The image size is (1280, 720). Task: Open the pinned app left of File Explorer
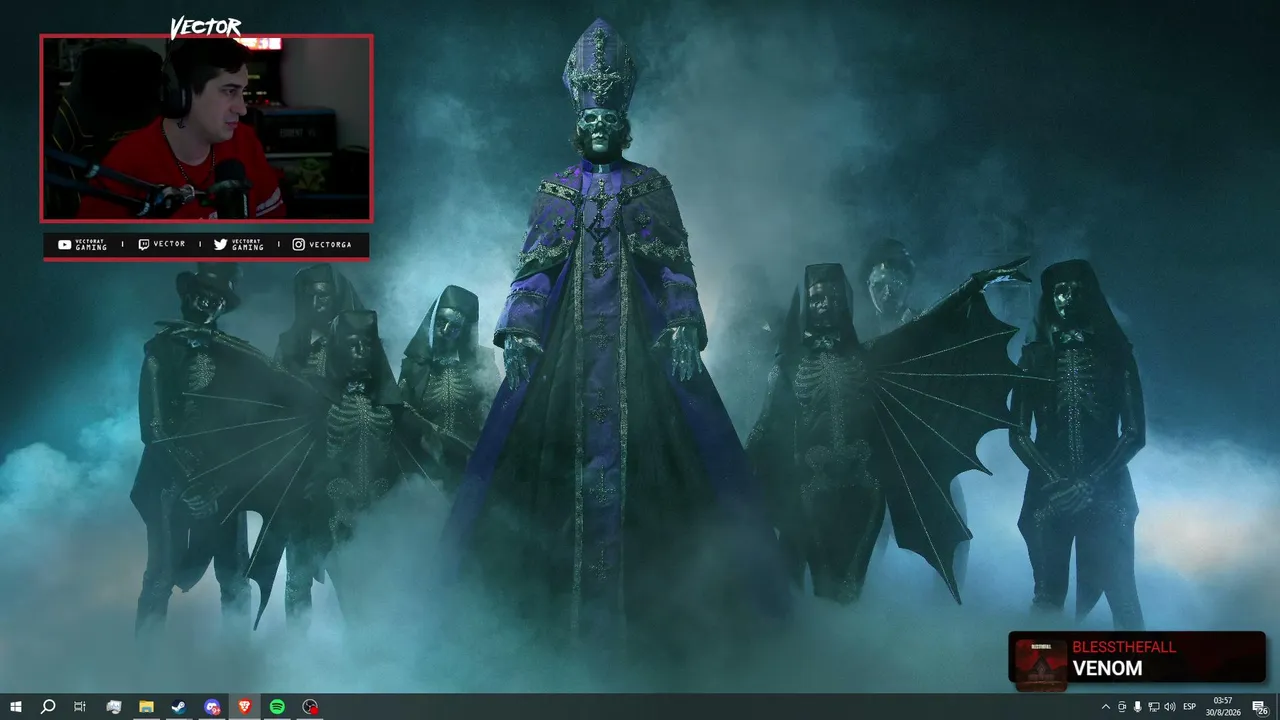[113, 707]
